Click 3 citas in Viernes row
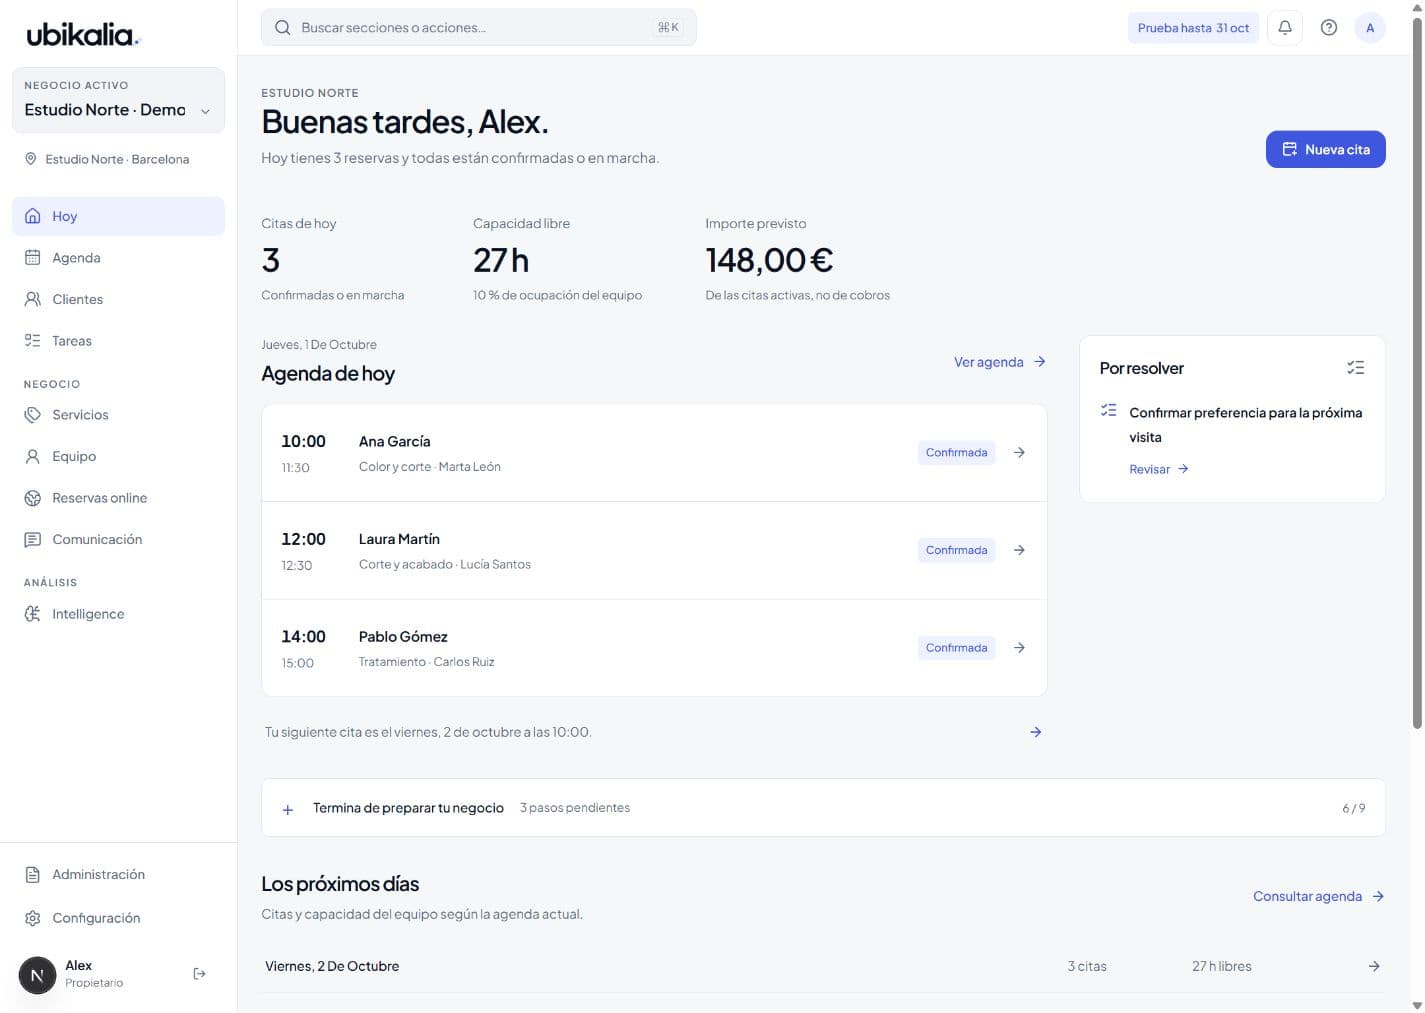The width and height of the screenshot is (1425, 1013). click(x=1087, y=966)
